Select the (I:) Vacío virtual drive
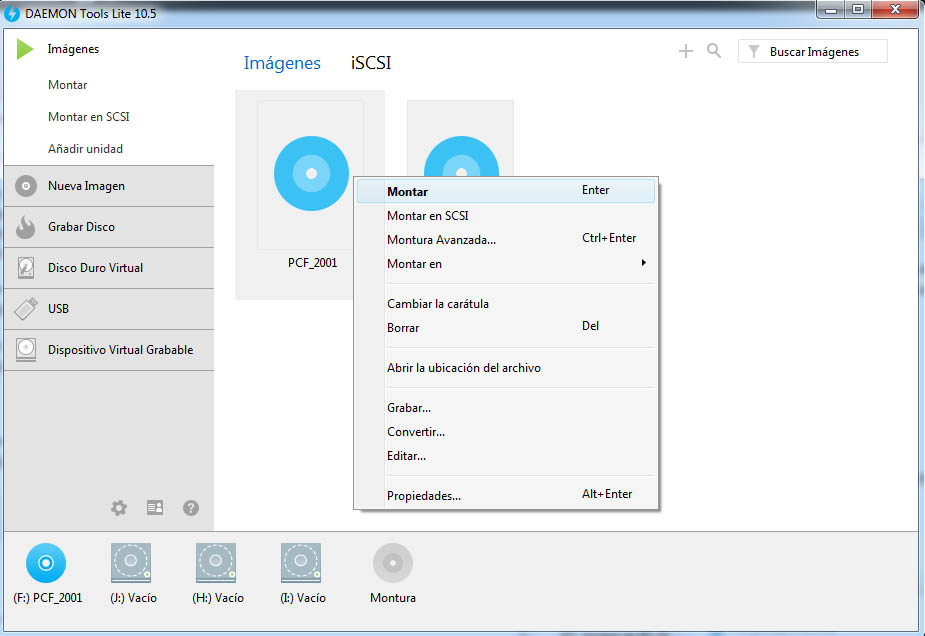925x636 pixels. 301,563
